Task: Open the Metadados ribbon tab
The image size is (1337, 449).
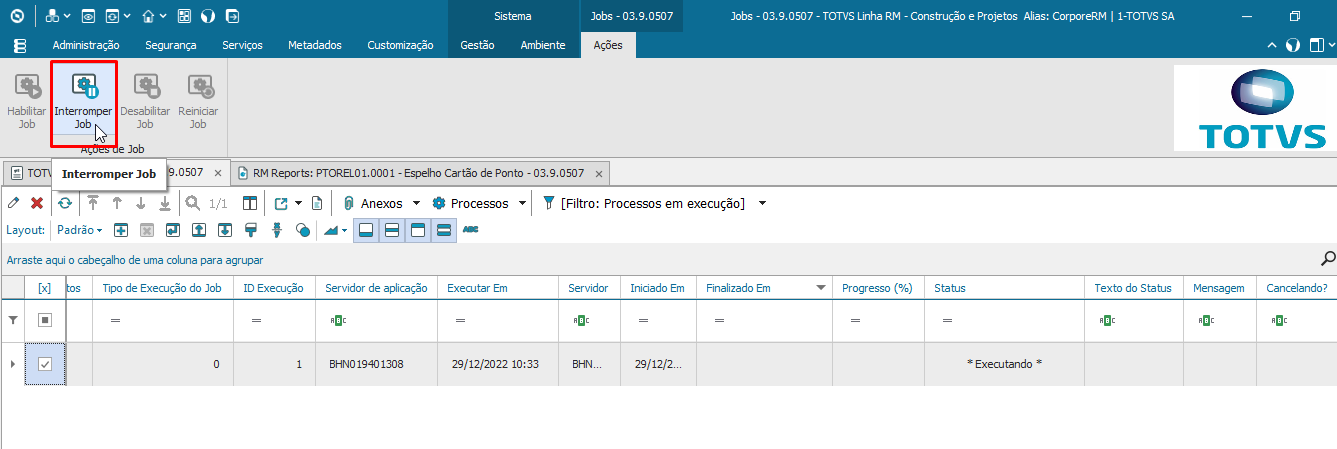Action: point(315,45)
